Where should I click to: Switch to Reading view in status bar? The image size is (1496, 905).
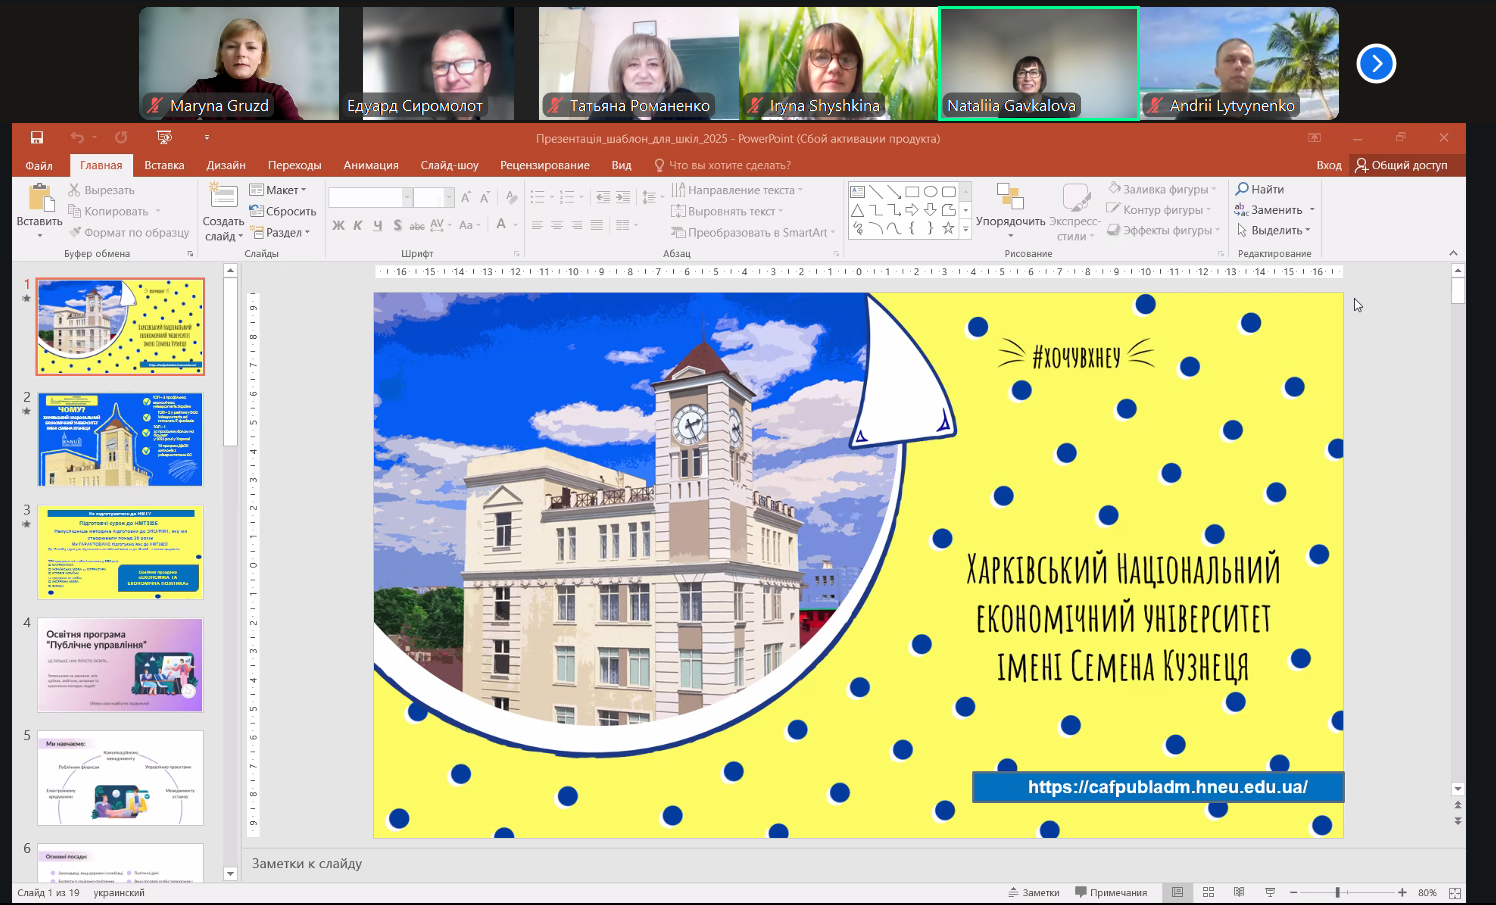pos(1239,892)
